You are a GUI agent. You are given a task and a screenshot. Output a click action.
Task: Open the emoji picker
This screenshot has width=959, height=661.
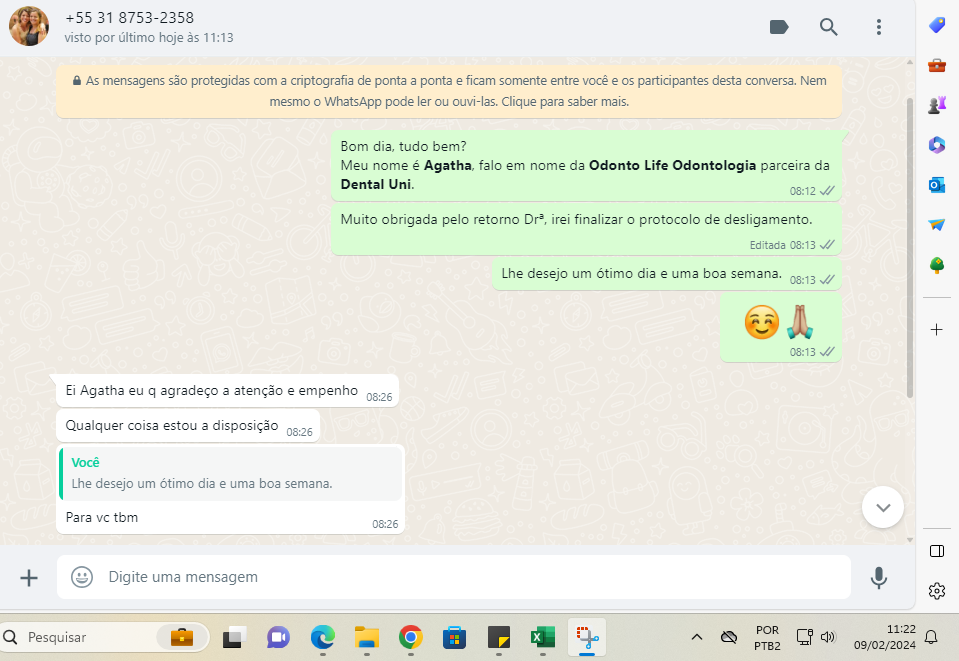tap(82, 577)
